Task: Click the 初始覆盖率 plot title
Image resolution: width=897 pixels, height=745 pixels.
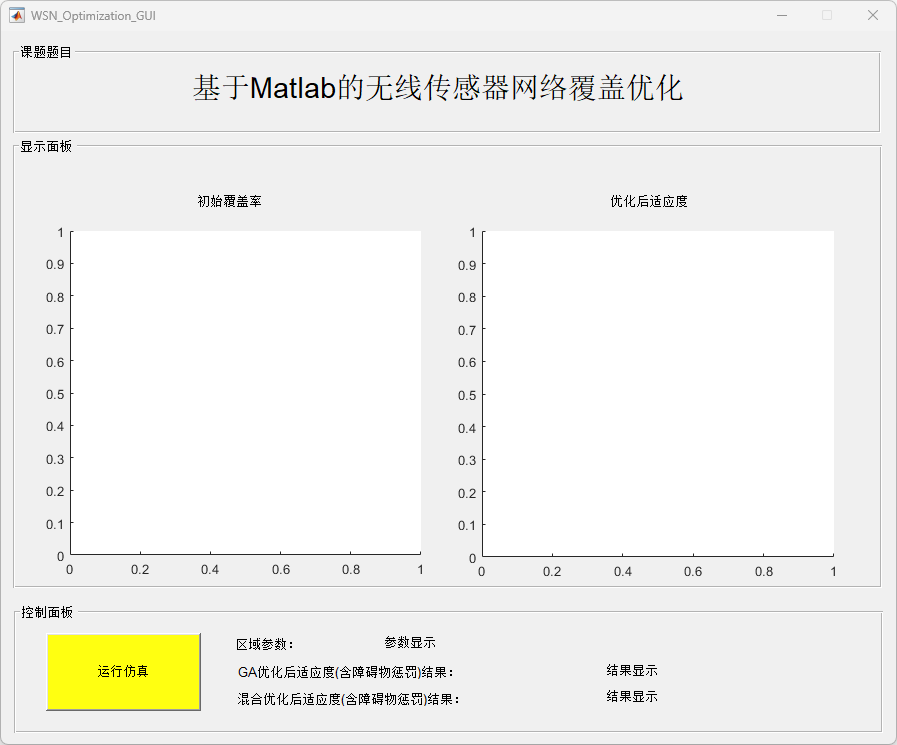Action: click(229, 201)
